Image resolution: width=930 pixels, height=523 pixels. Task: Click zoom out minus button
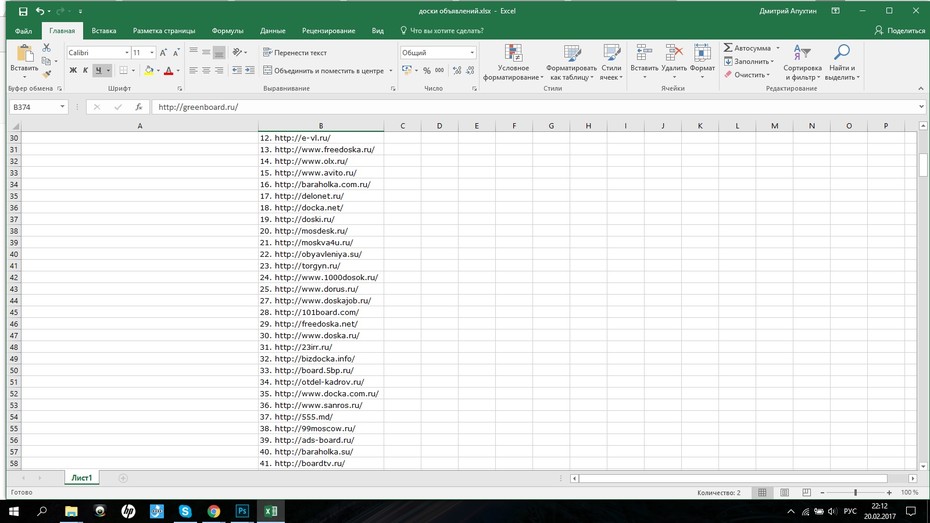tap(822, 493)
